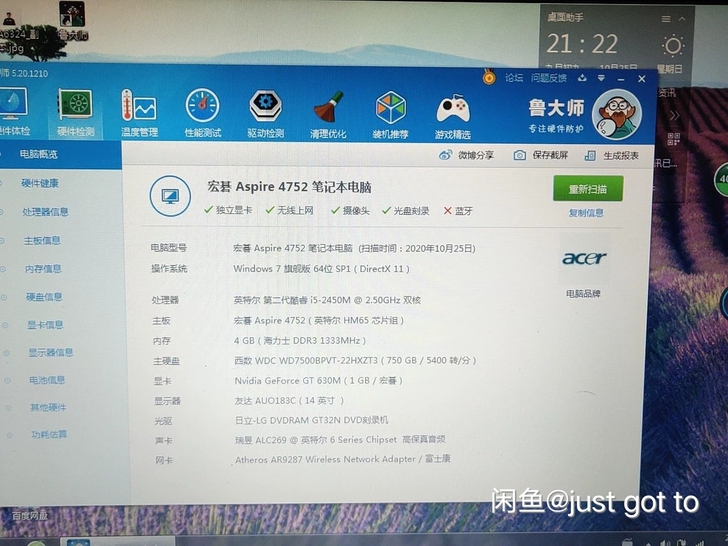This screenshot has height=546, width=728.
Task: Open 清理优化 cleanup optimization
Action: pos(328,115)
